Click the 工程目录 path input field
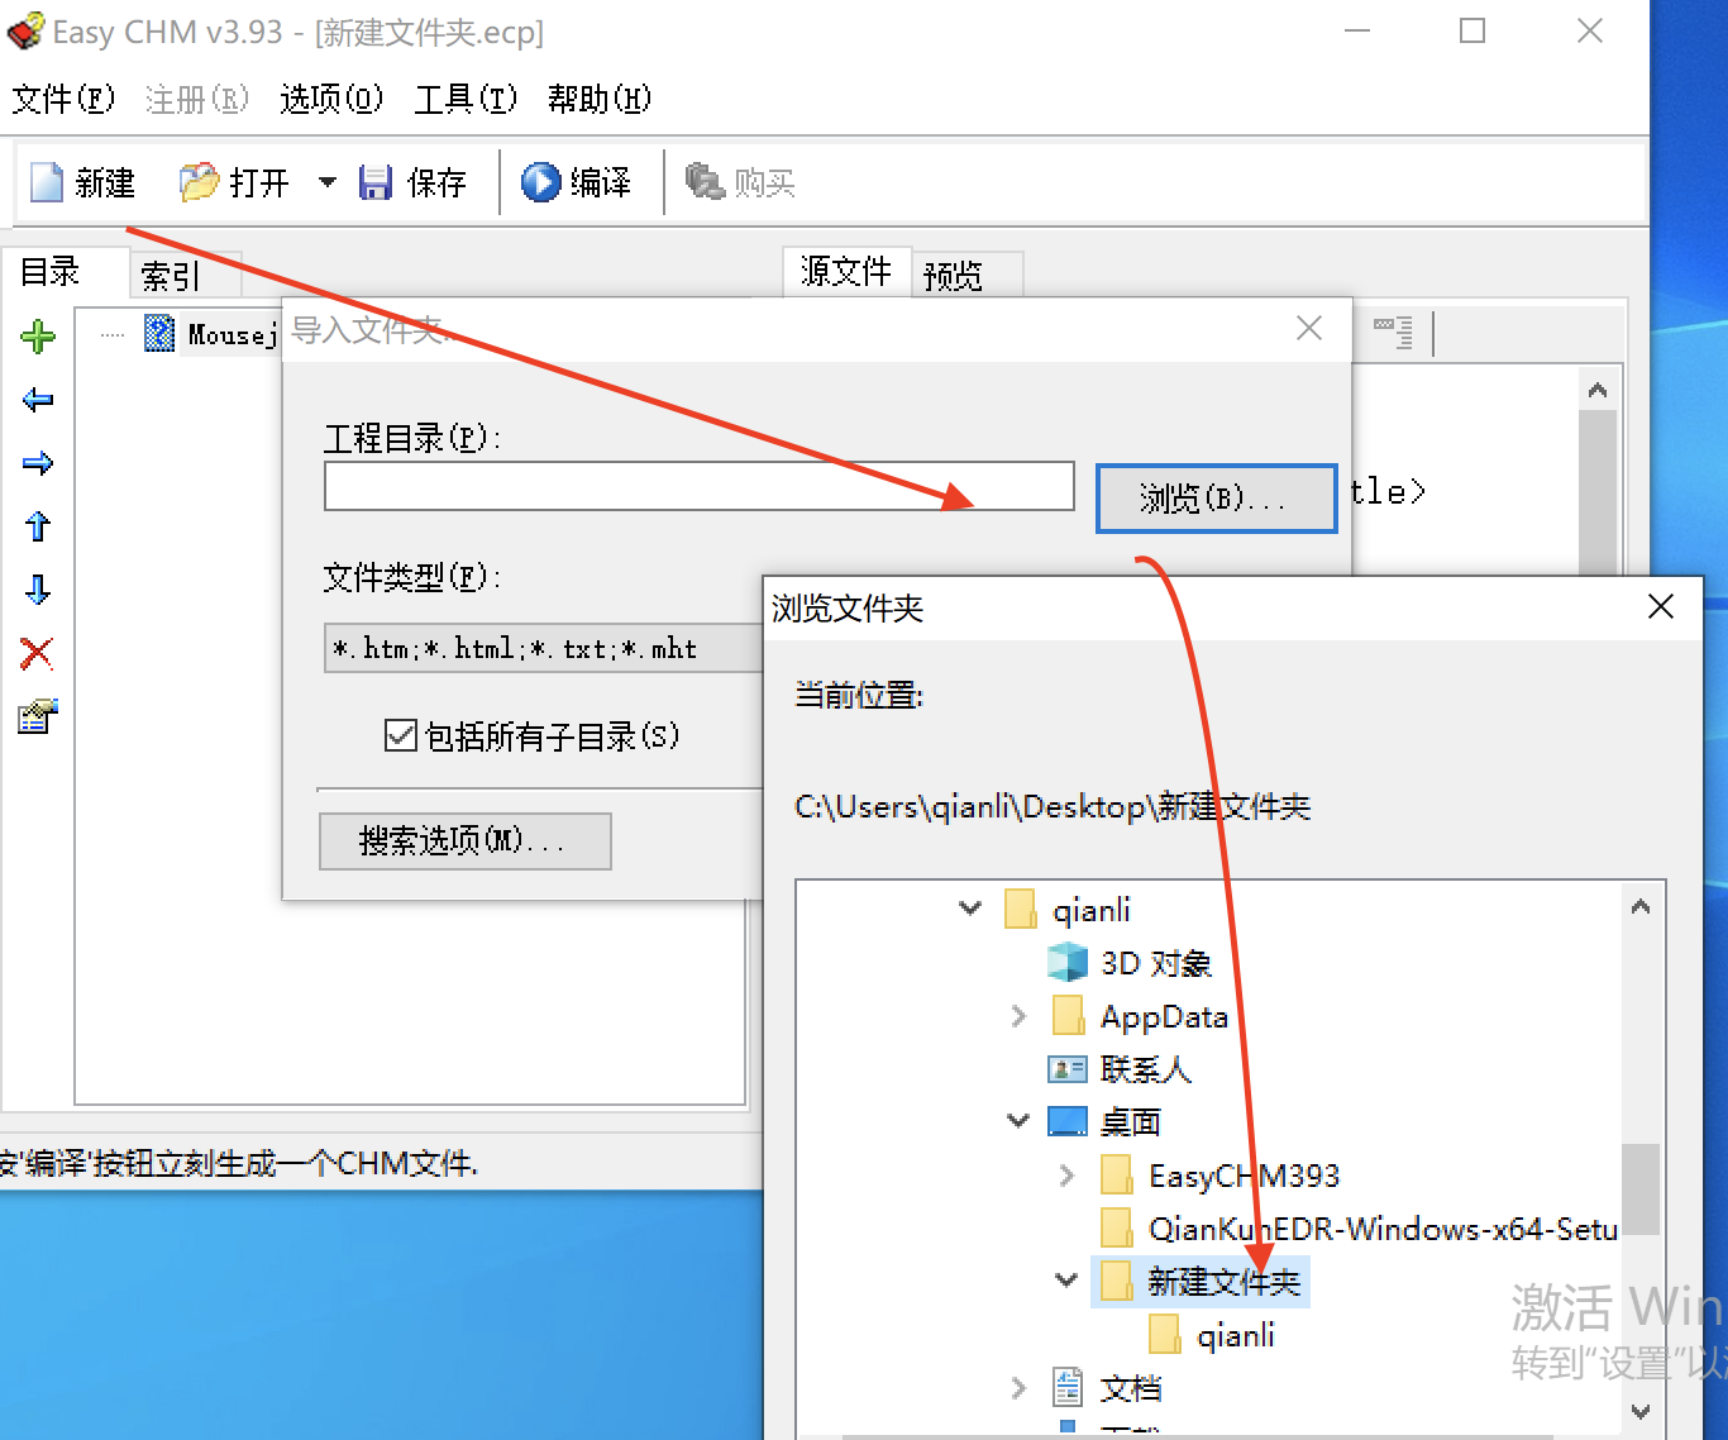 (x=699, y=486)
